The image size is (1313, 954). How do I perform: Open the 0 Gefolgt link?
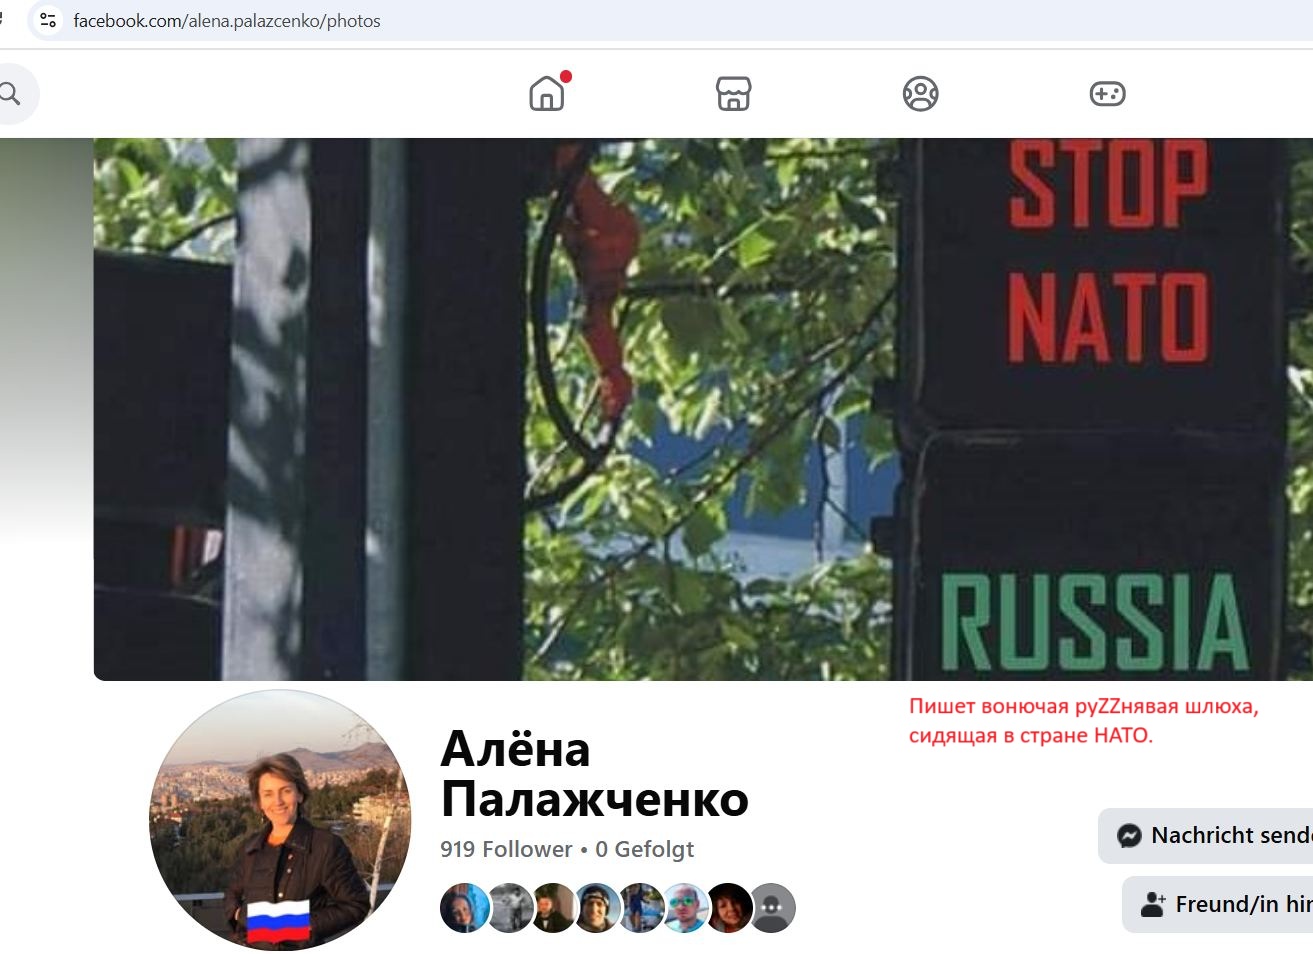click(x=645, y=849)
